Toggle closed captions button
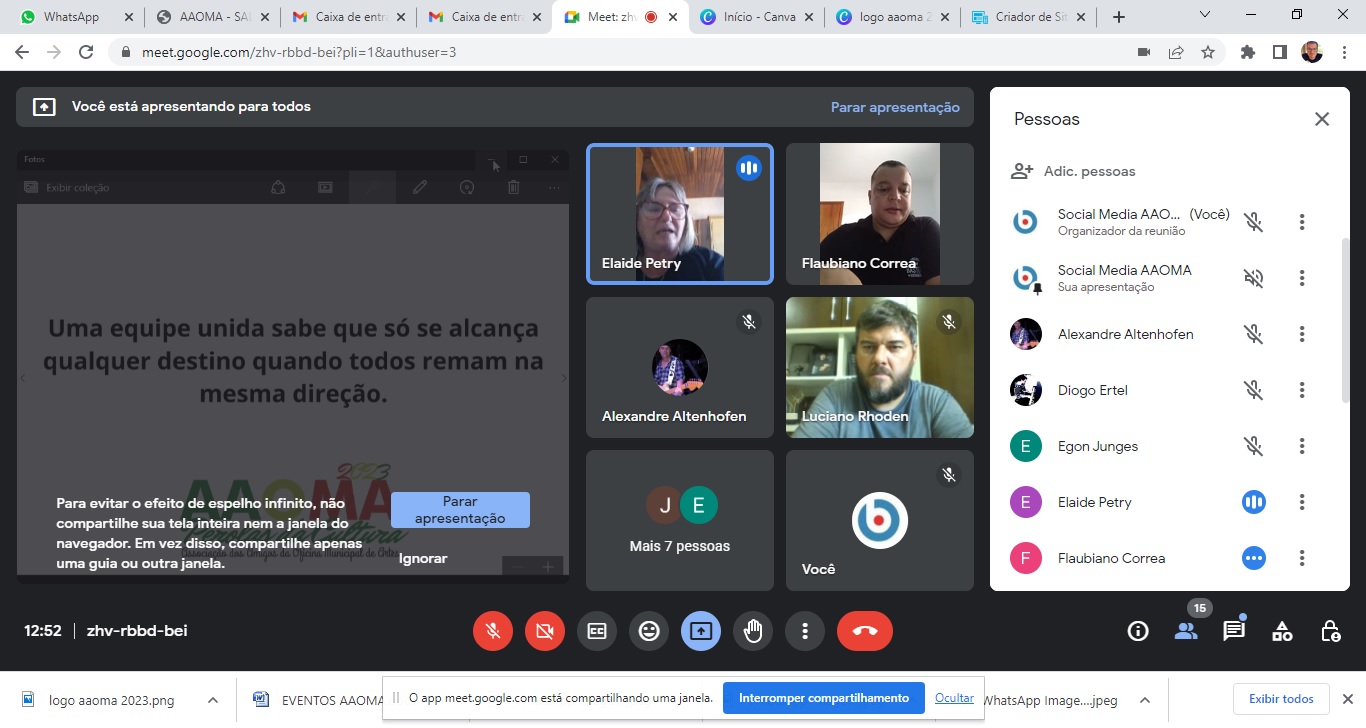Viewport: 1366px width, 728px height. click(597, 631)
